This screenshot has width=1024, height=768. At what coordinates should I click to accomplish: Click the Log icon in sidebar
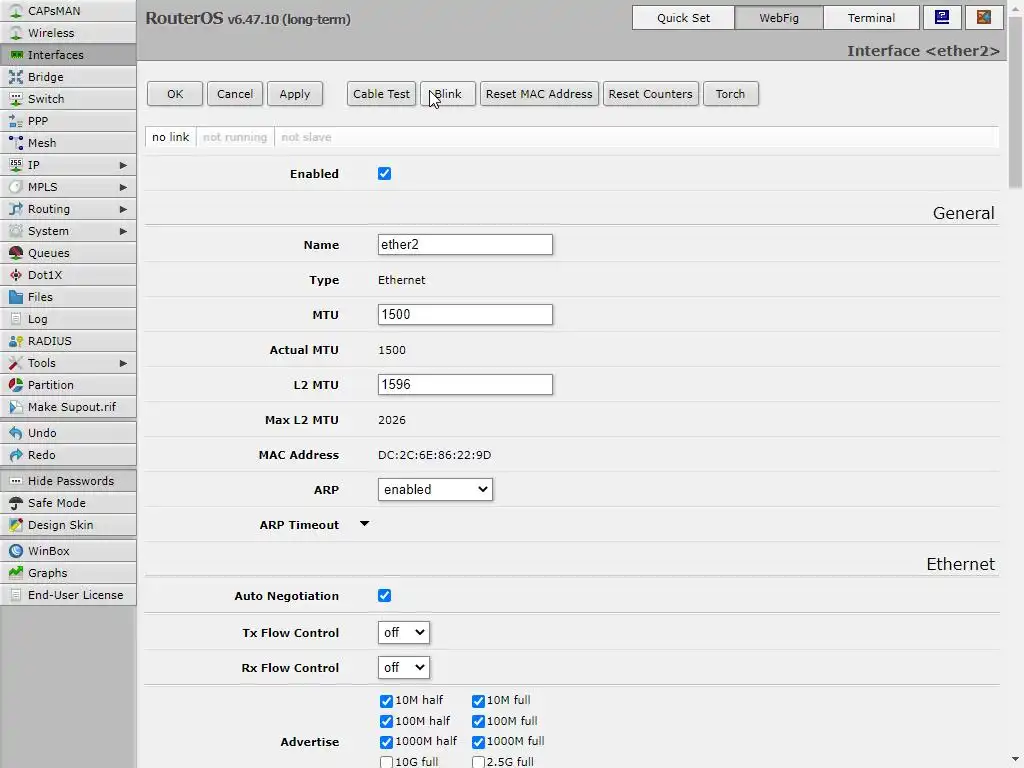[16, 319]
